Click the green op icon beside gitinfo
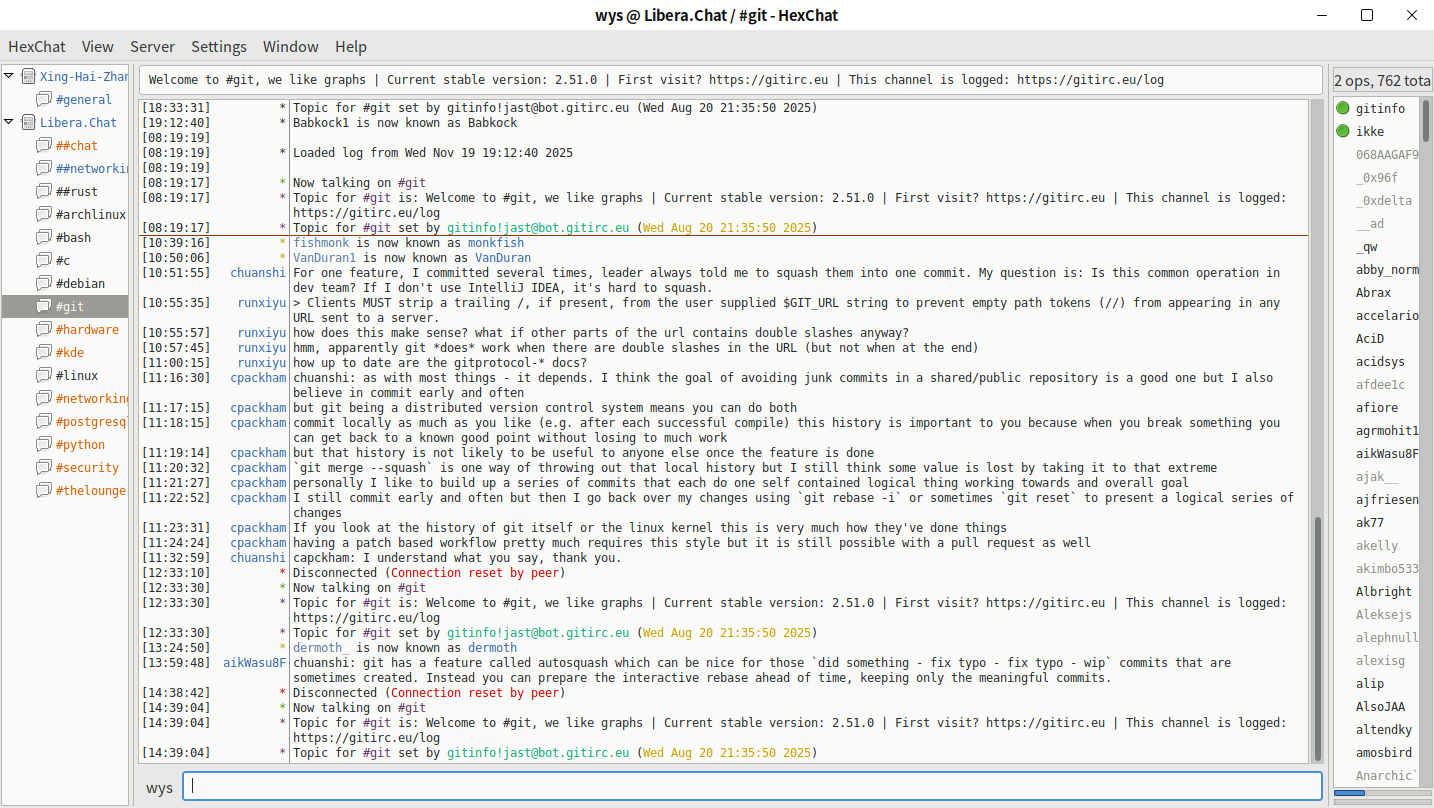 1343,108
